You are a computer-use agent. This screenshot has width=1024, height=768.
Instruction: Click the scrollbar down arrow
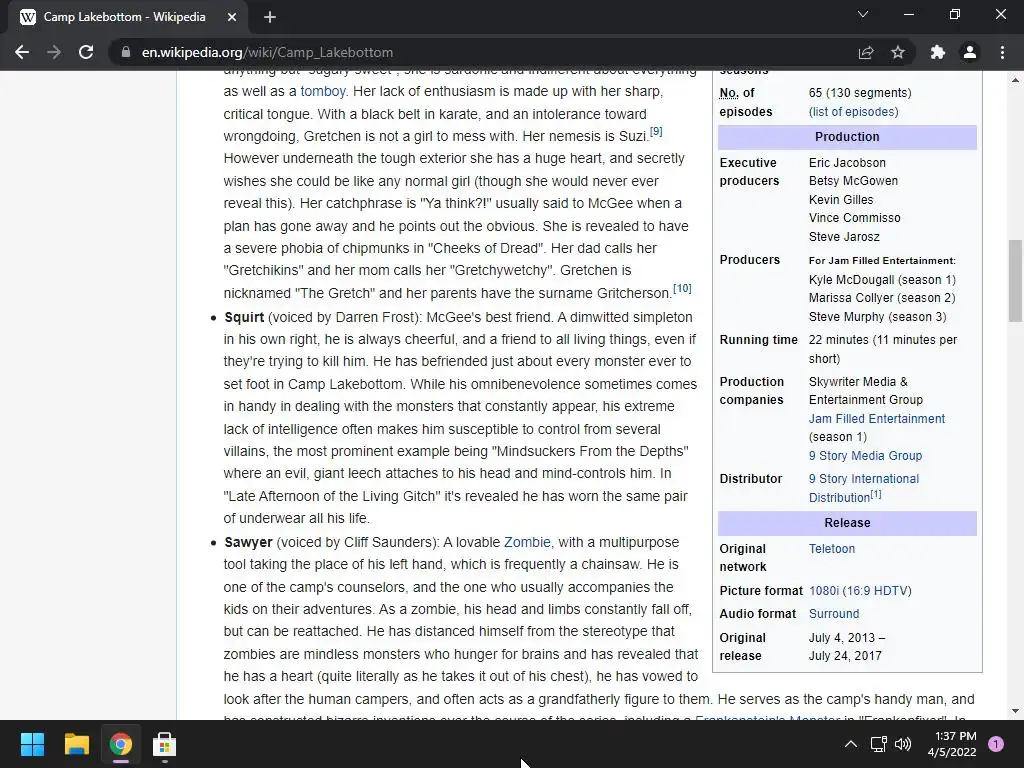click(x=1015, y=711)
